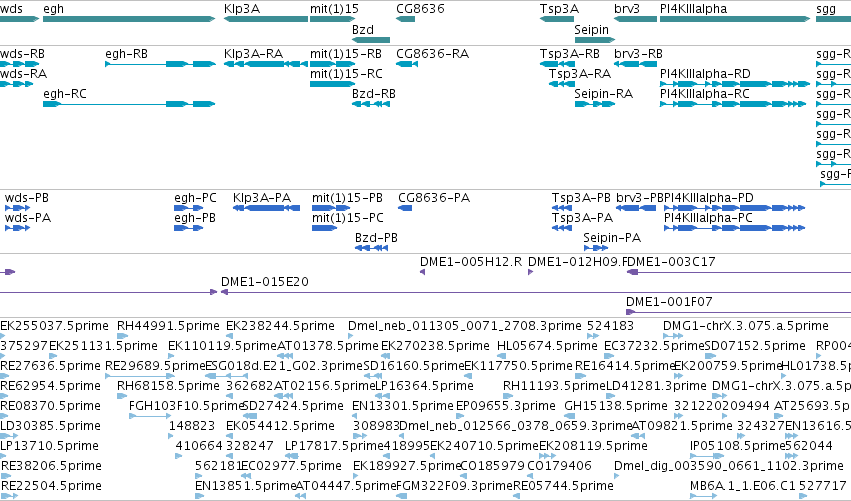Viewport: 851px width, 501px height.
Task: Click EST EK255037.5prime
Action: pos(54,326)
